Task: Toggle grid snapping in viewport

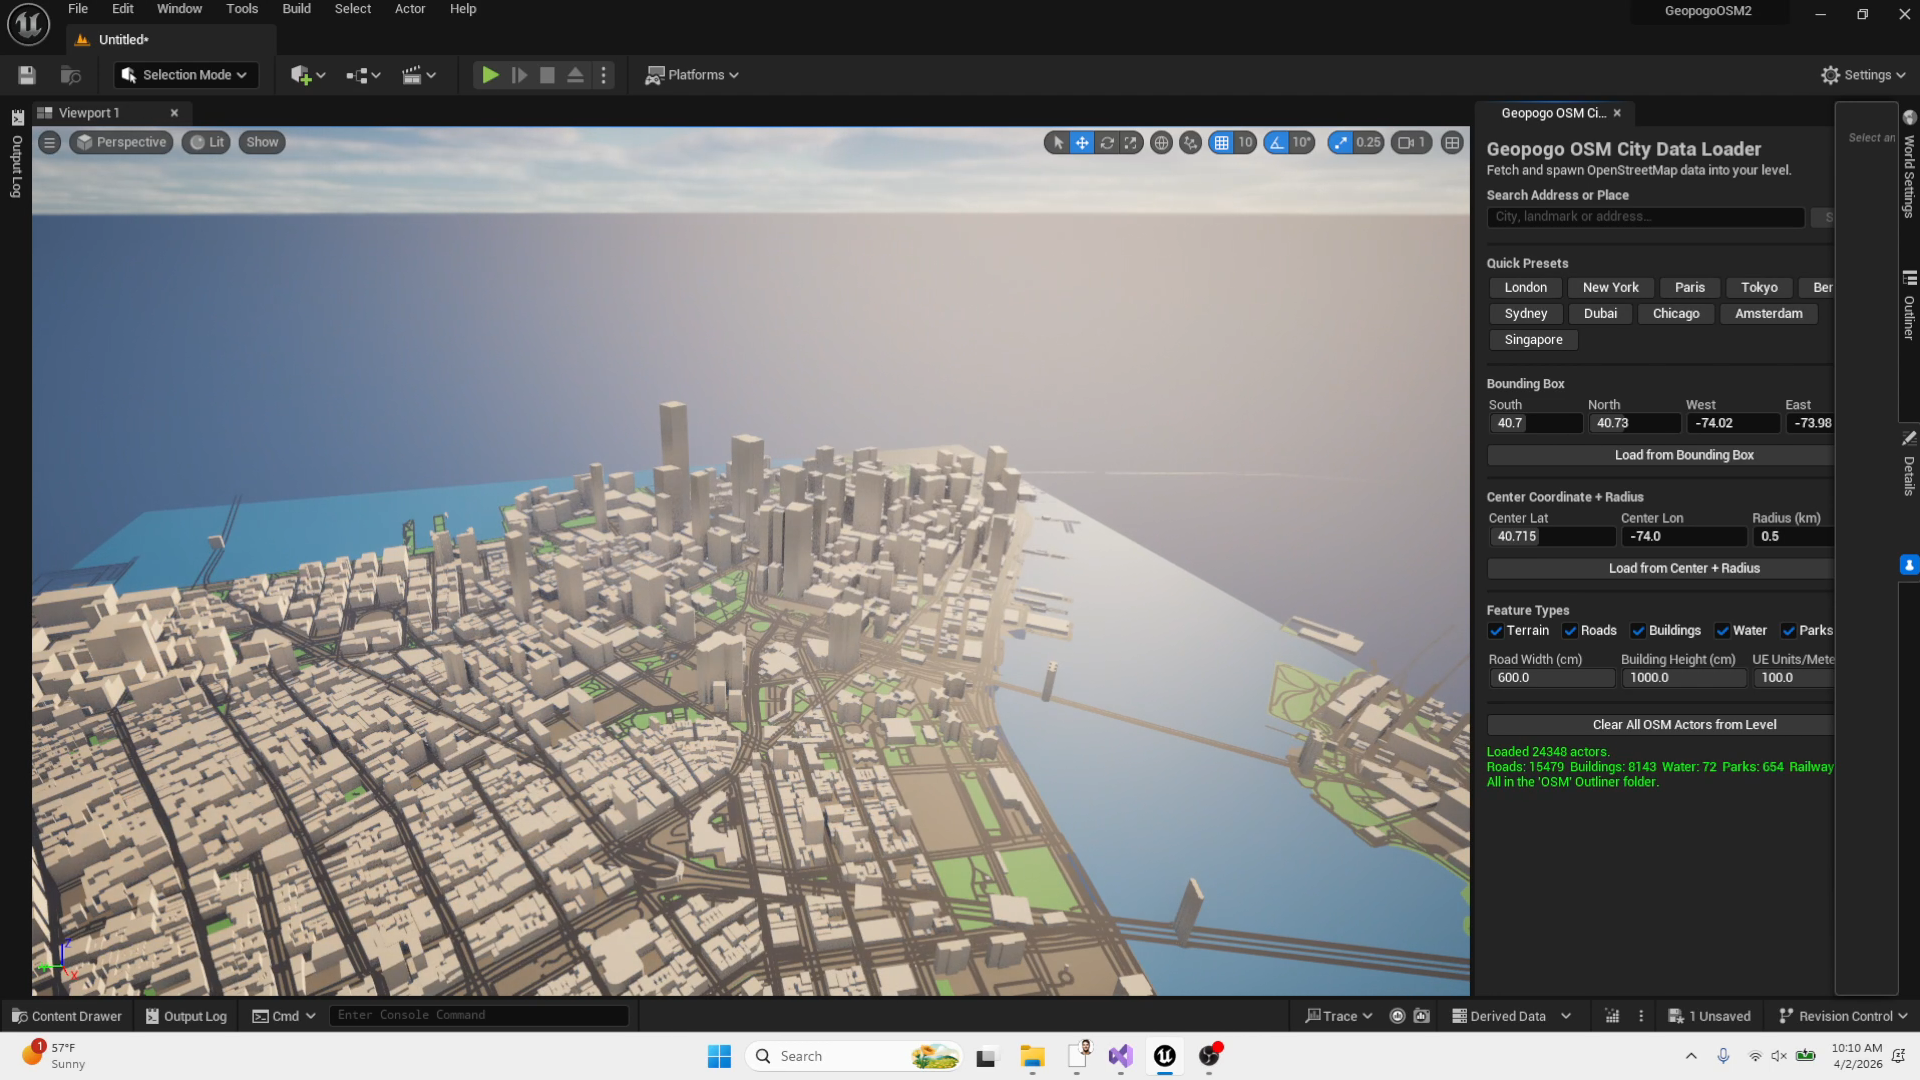Action: pyautogui.click(x=1221, y=143)
